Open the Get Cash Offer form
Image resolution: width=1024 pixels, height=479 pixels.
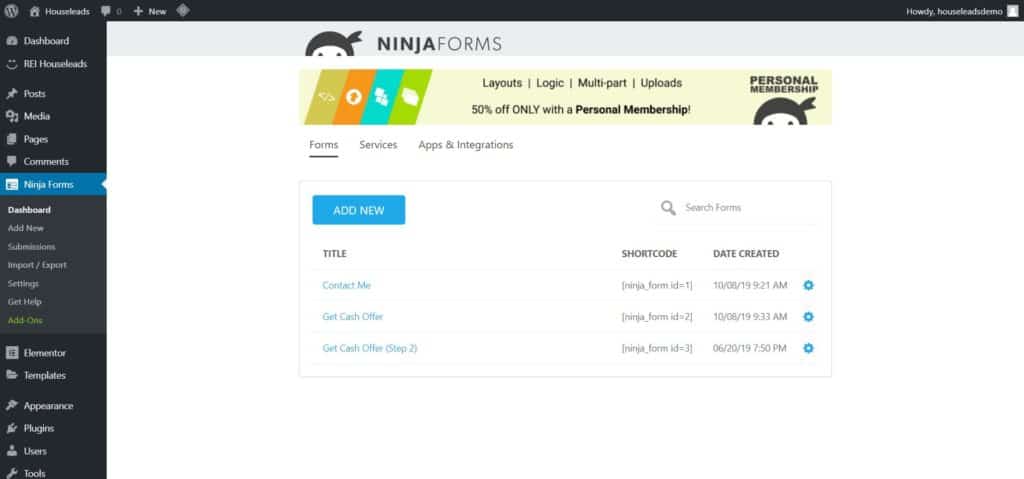point(353,316)
